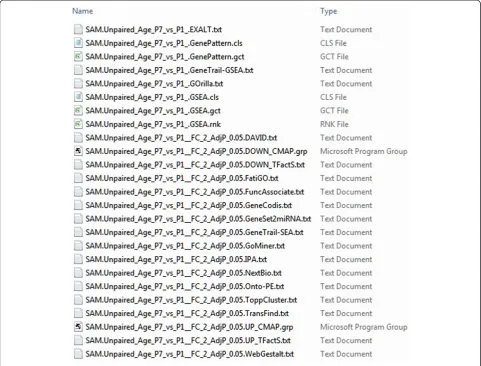The width and height of the screenshot is (481, 366).
Task: Click the file icon beside NextBio.txt
Action: [78, 273]
